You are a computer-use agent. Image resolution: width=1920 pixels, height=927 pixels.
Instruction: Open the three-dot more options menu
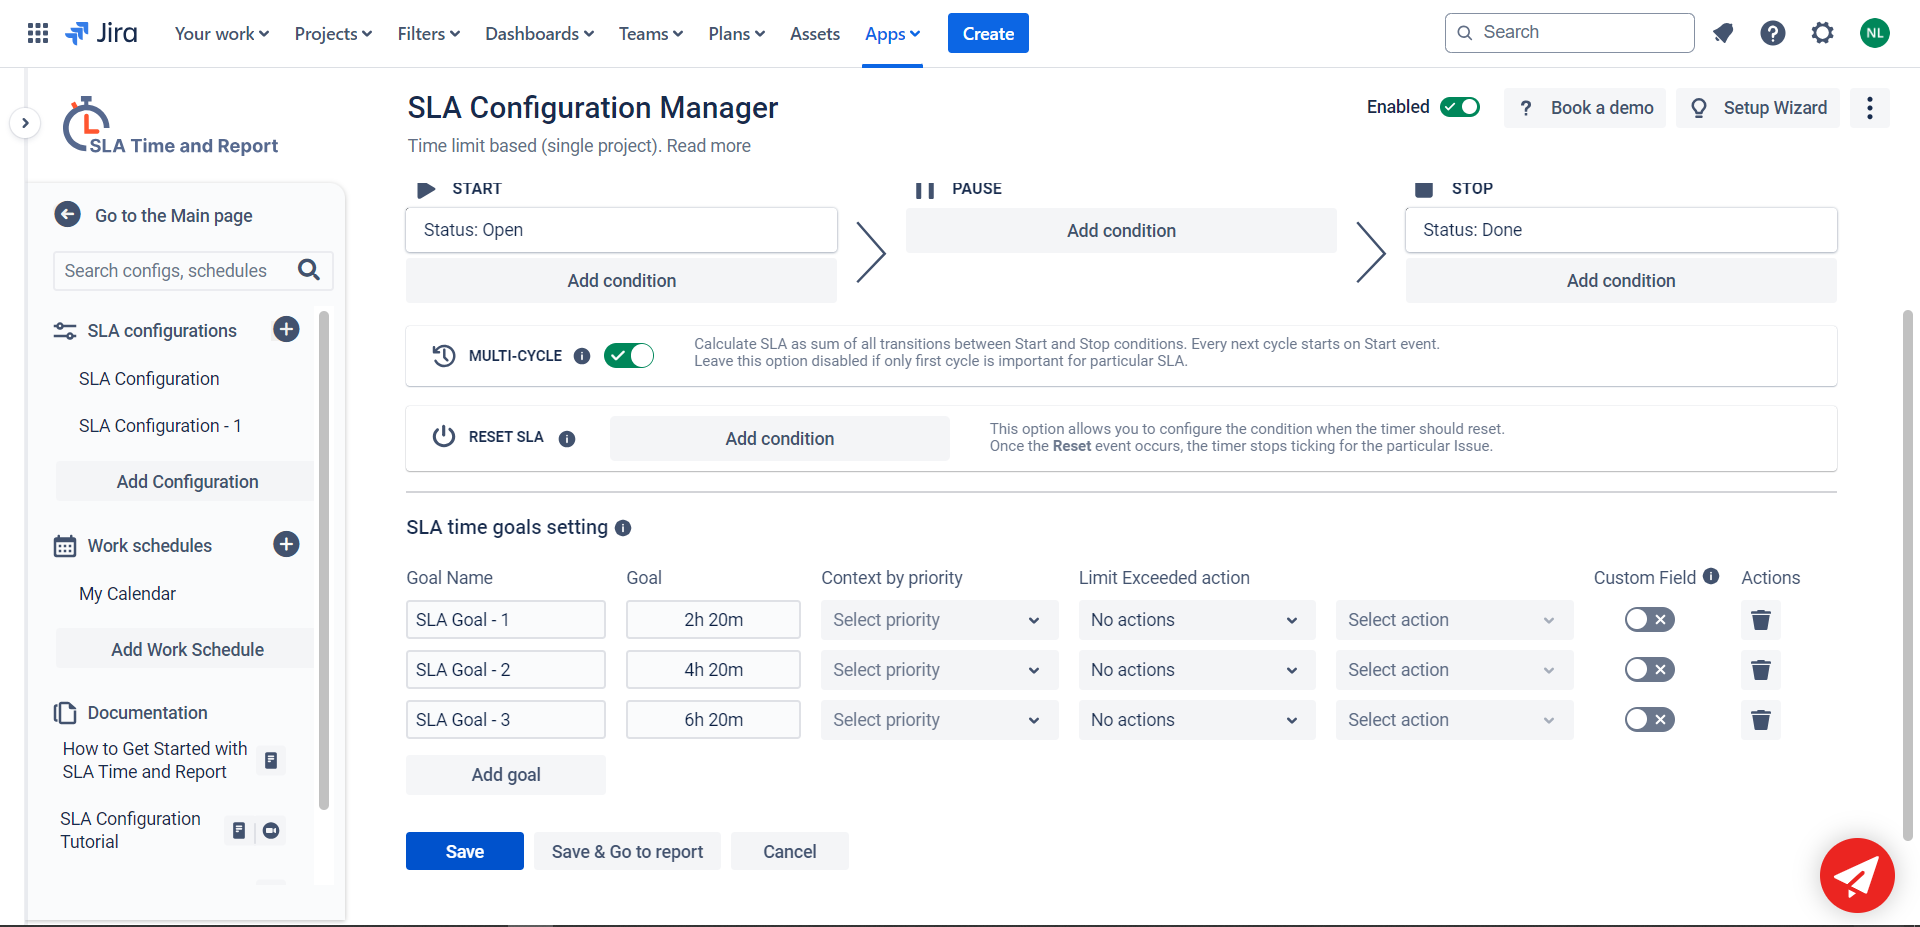1869,108
